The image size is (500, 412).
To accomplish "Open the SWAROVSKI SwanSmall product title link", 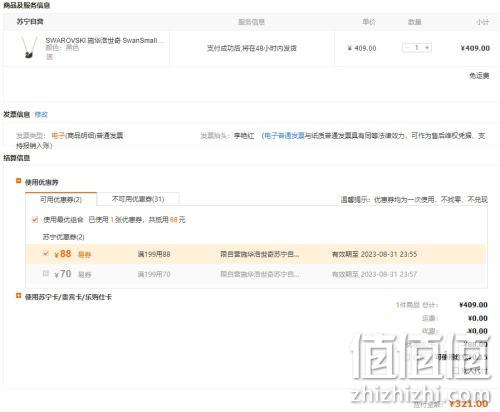I will [104, 41].
